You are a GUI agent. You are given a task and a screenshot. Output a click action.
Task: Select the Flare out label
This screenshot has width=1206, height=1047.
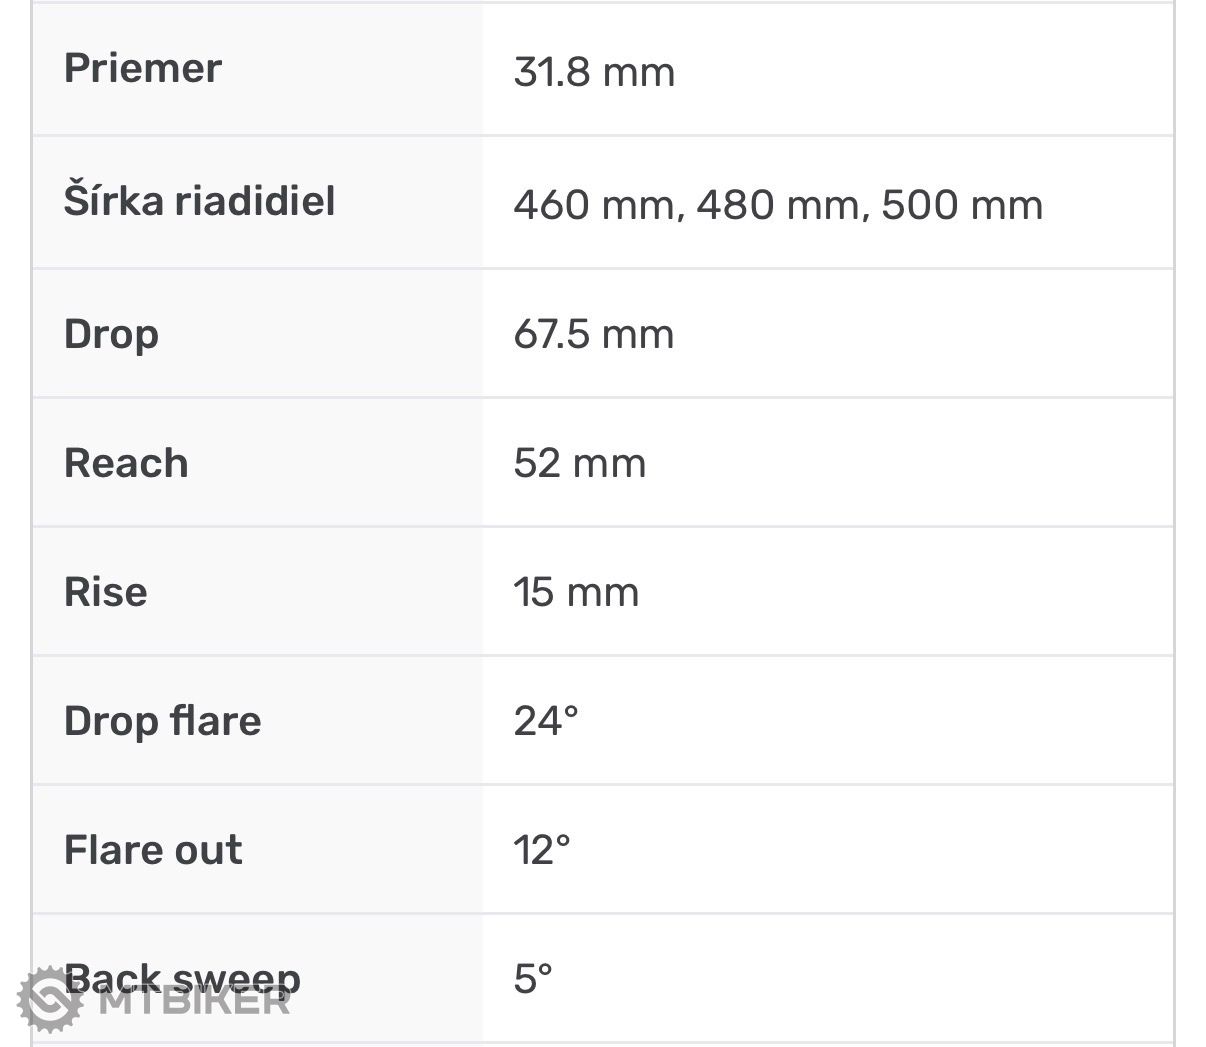click(153, 850)
